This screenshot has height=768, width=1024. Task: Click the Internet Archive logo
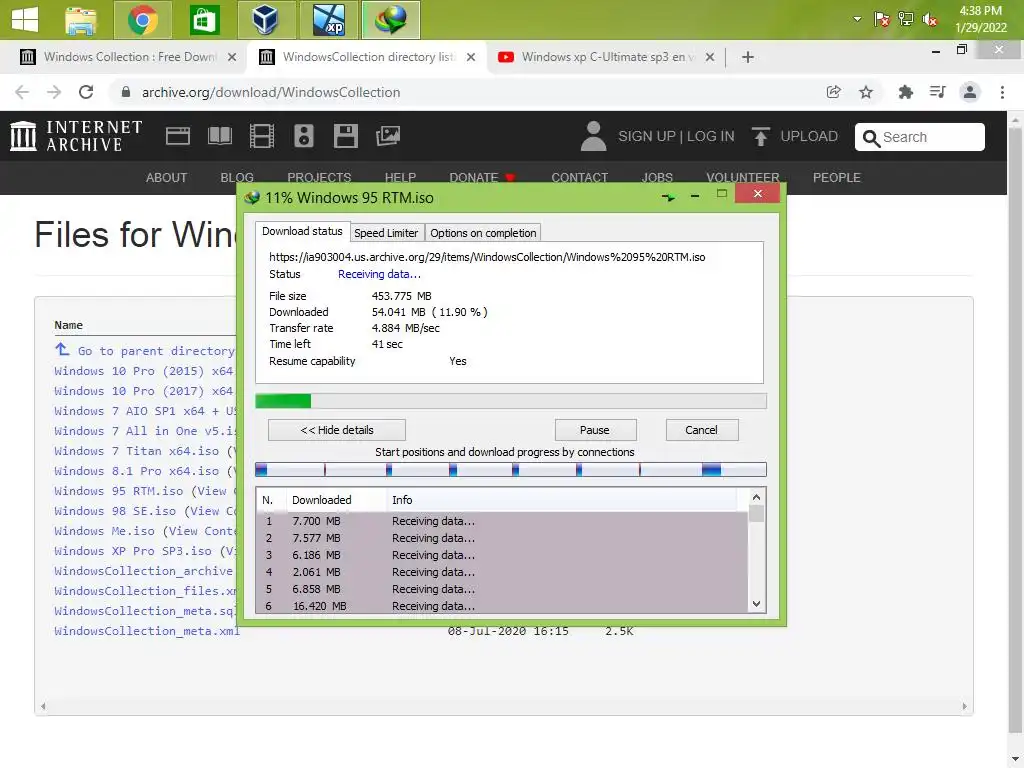coord(76,136)
